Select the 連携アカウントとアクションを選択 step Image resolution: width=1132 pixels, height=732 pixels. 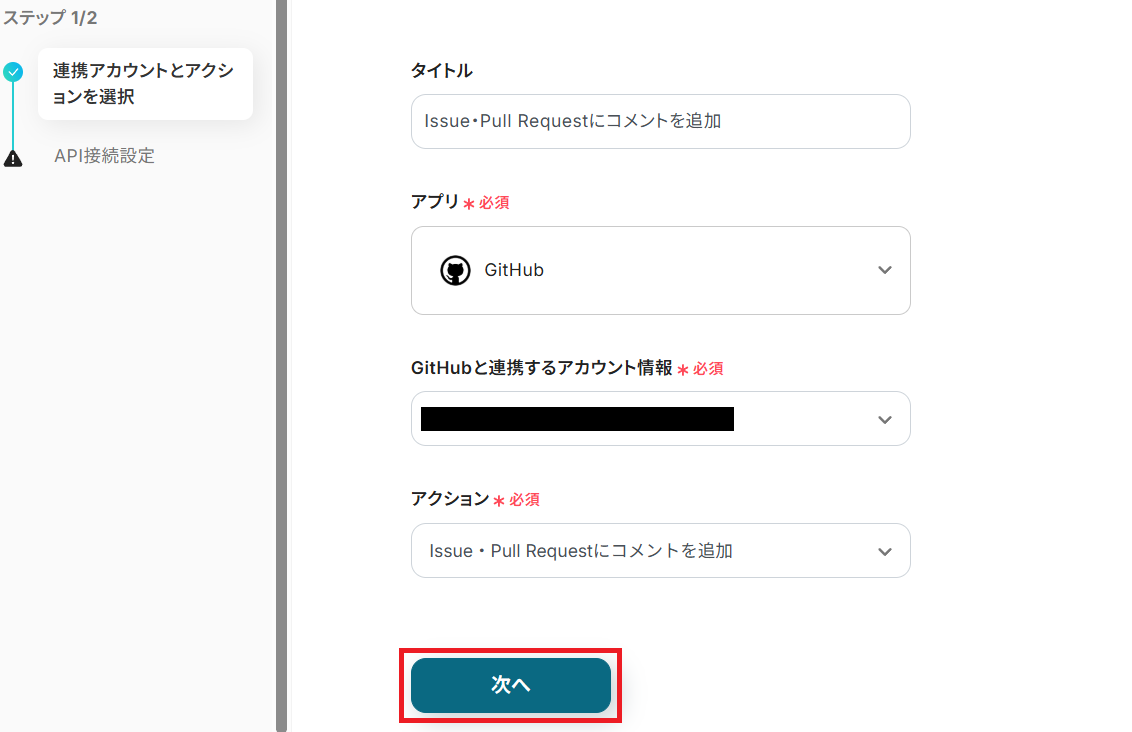click(x=144, y=84)
